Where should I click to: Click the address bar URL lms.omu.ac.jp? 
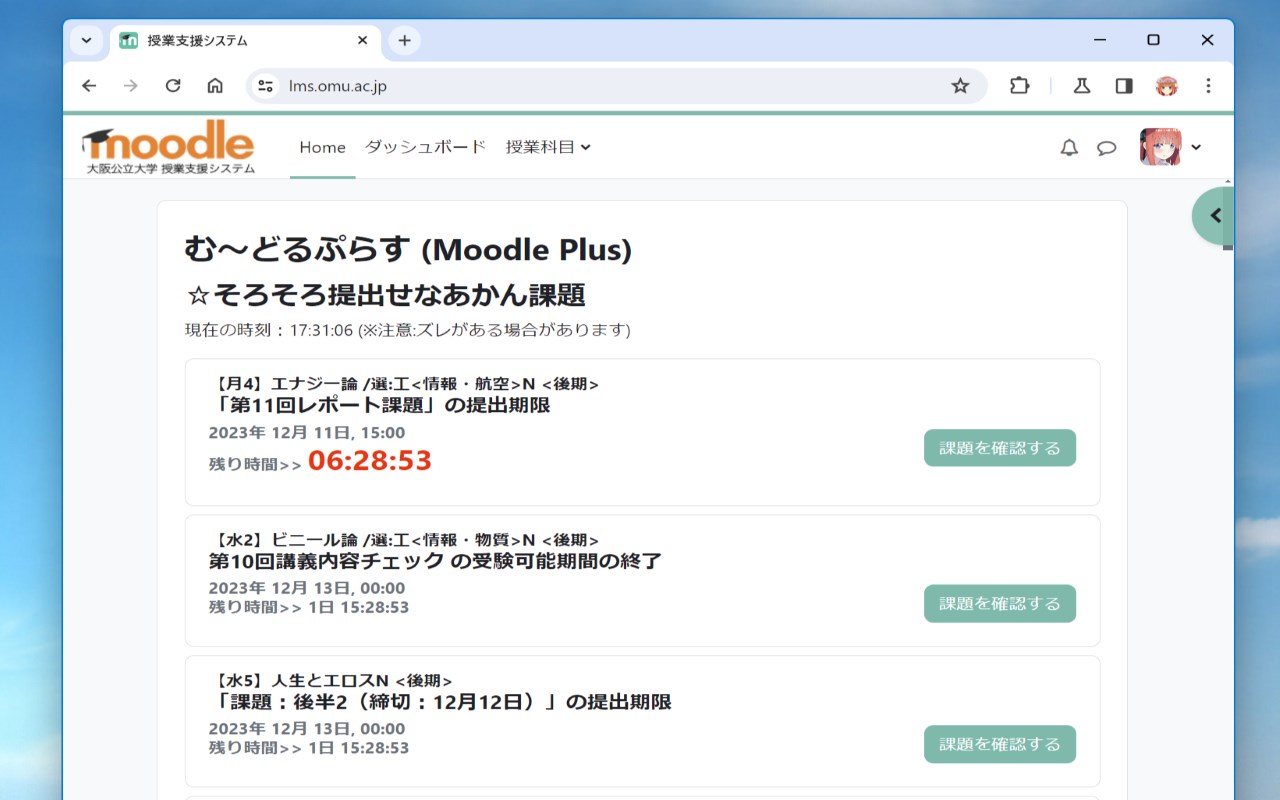(x=338, y=86)
